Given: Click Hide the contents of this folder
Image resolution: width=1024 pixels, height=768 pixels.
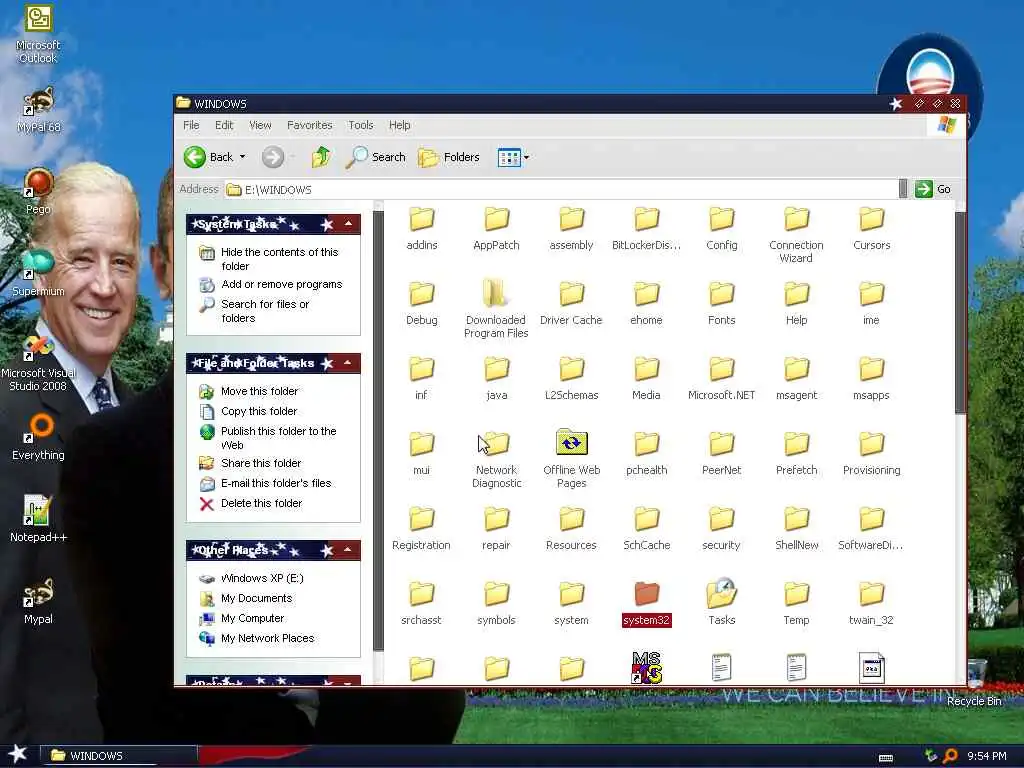Looking at the screenshot, I should click(280, 259).
